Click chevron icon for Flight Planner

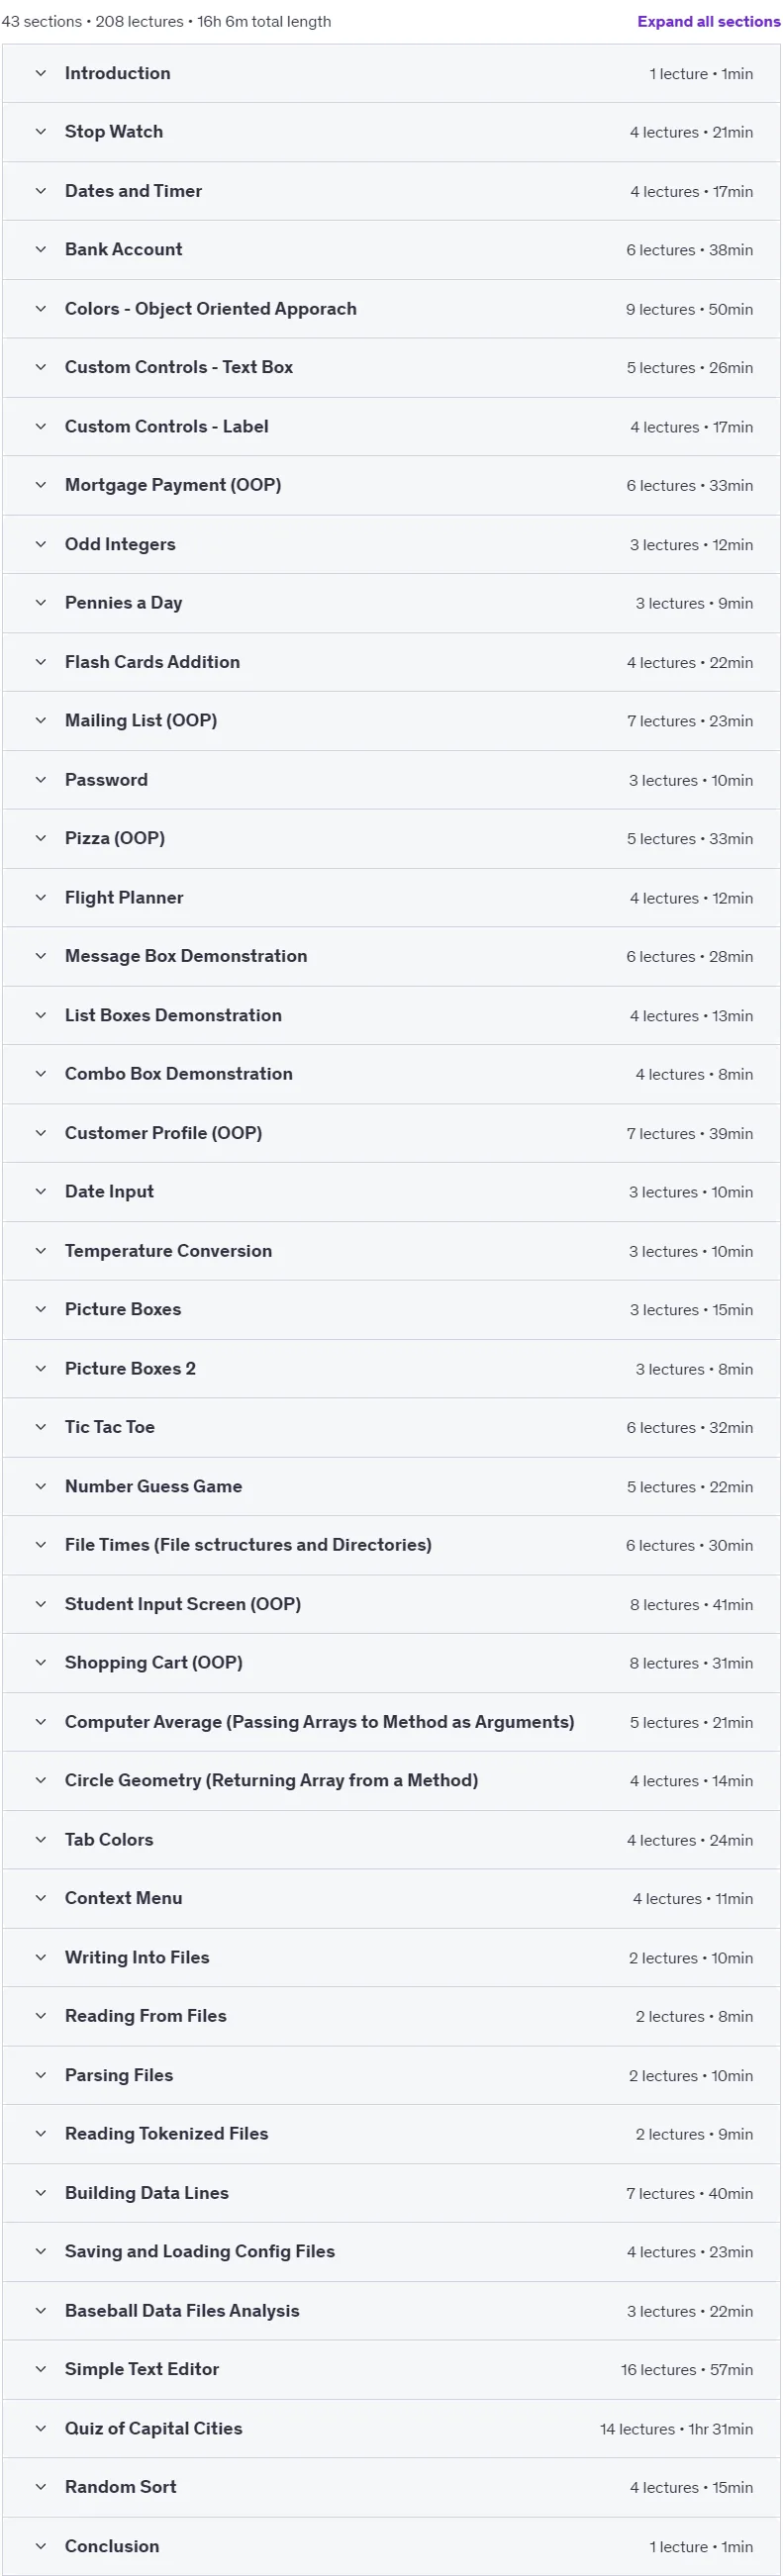pos(41,898)
